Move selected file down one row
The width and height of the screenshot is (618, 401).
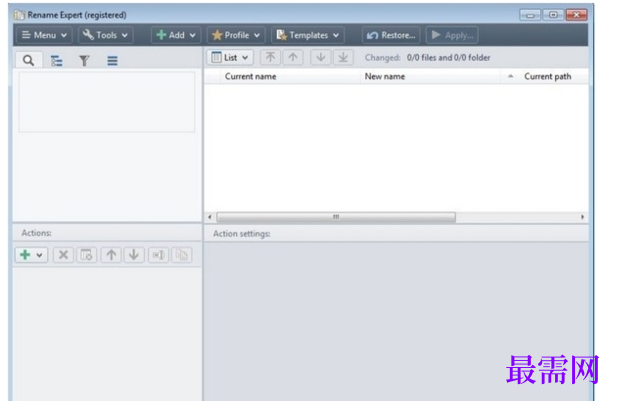(x=320, y=58)
